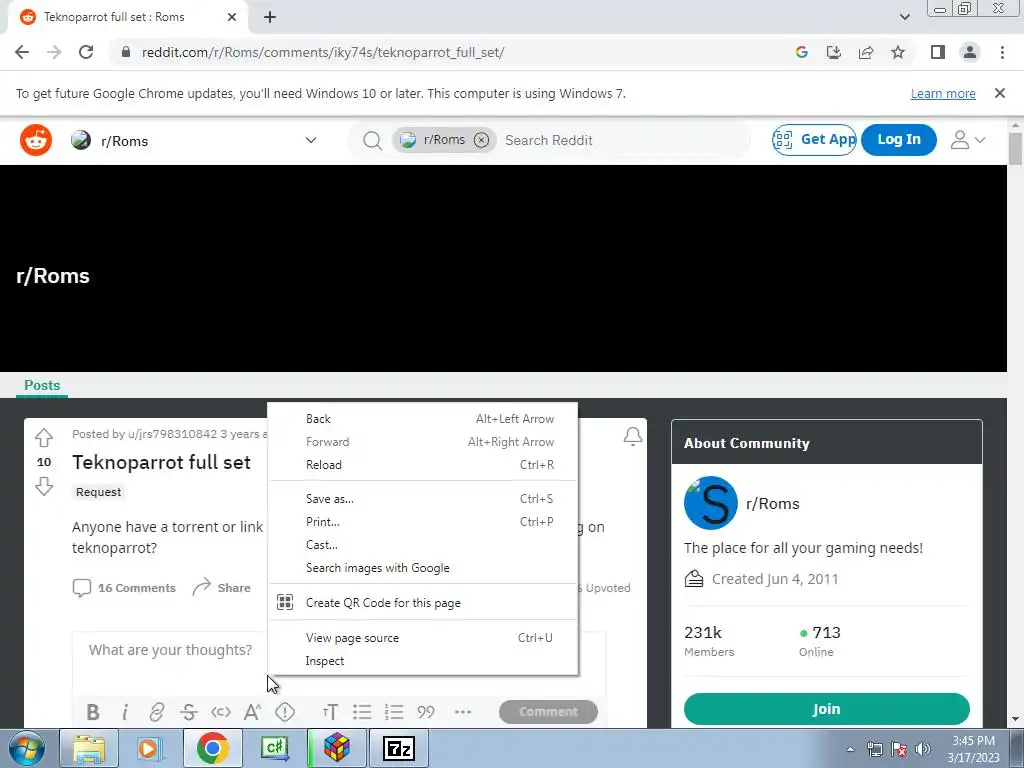This screenshot has width=1024, height=768.
Task: Select Create QR Code for this page
Action: pos(423,603)
